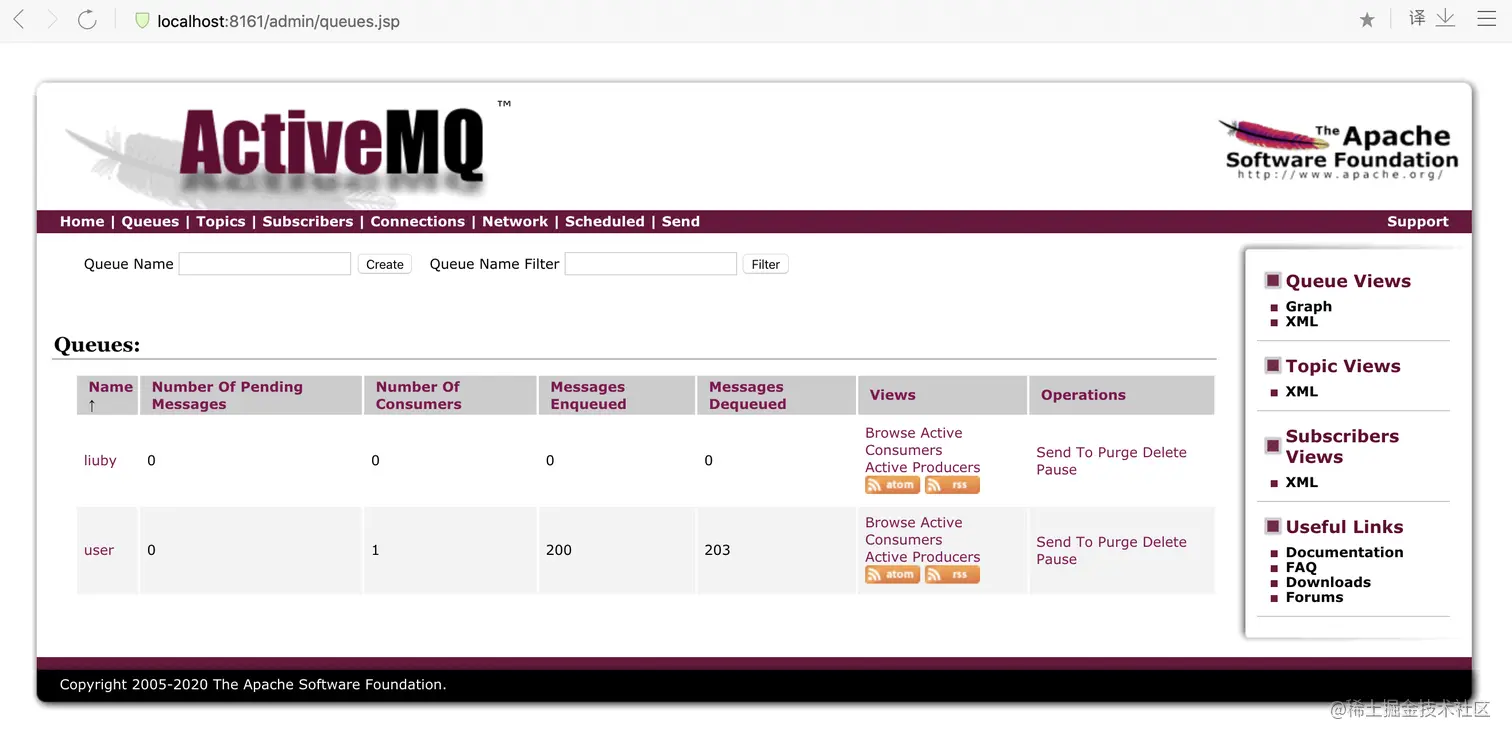
Task: Click the 203 dequeued value for user
Action: [x=717, y=550]
